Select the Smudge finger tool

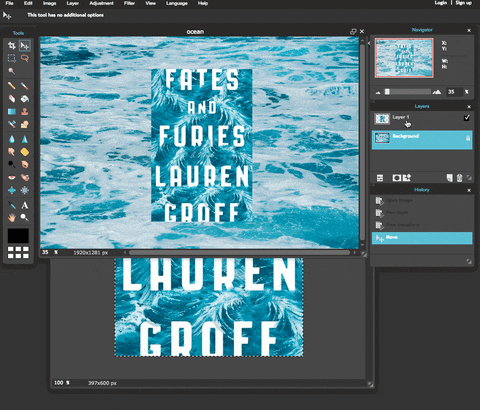pos(12,152)
